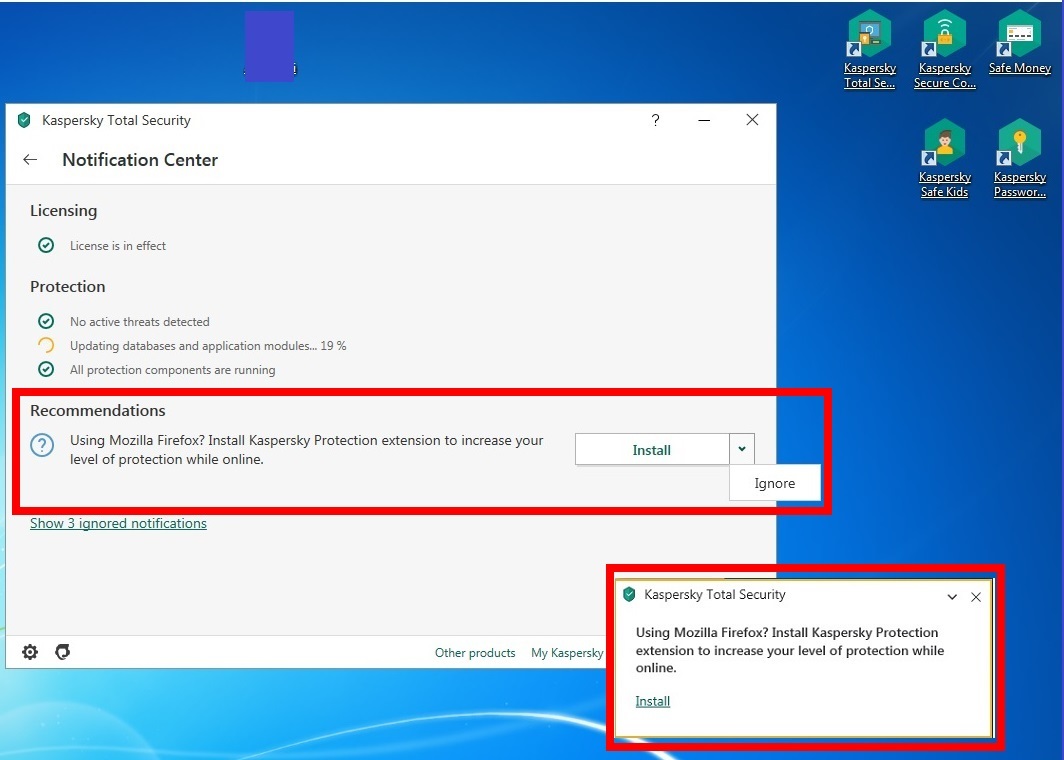This screenshot has height=760, width=1064.
Task: Expand the chevron in the popup notification
Action: point(952,597)
